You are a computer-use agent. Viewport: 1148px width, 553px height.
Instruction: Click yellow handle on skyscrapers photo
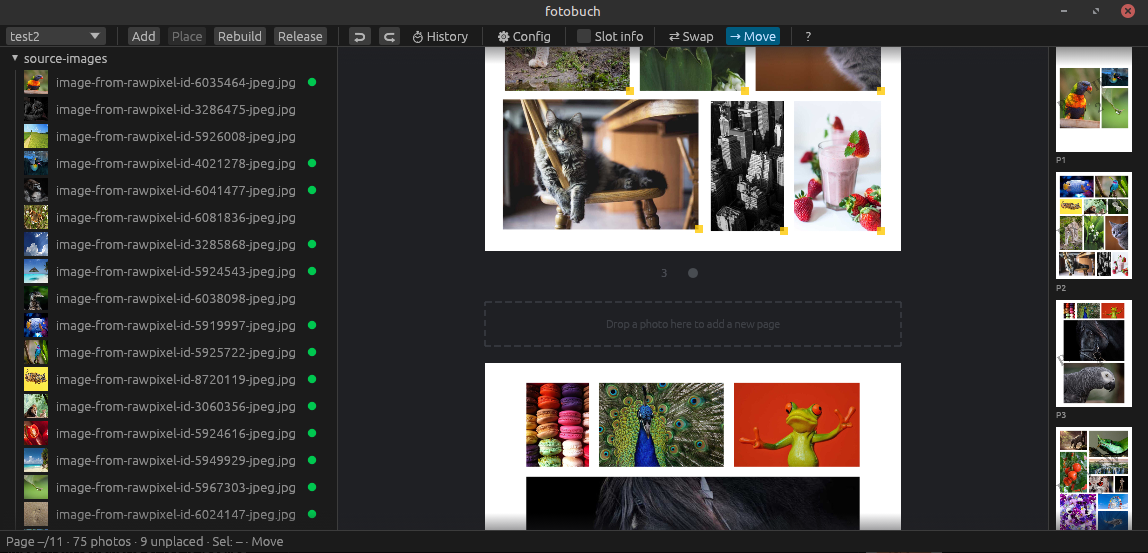[x=783, y=231]
